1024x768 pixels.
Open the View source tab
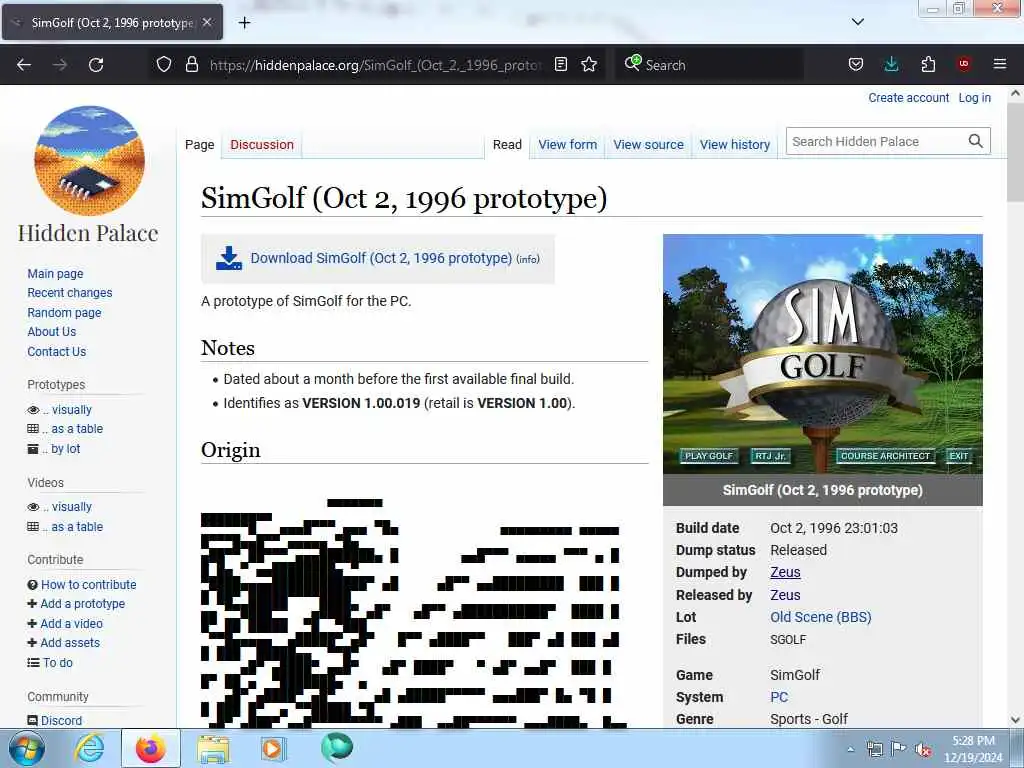[648, 144]
